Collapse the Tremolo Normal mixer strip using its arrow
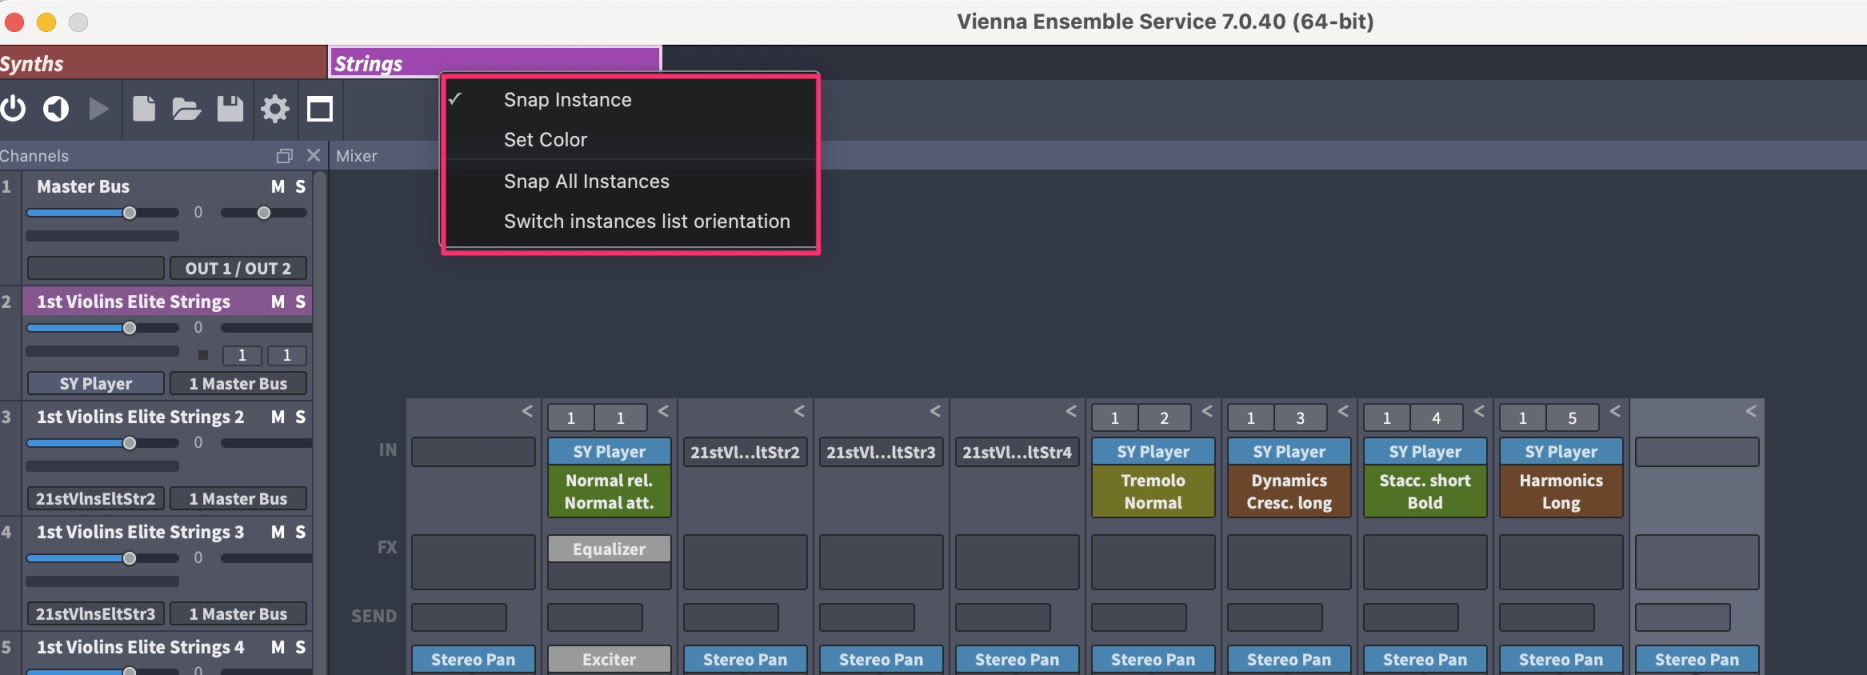The width and height of the screenshot is (1867, 675). (1207, 411)
